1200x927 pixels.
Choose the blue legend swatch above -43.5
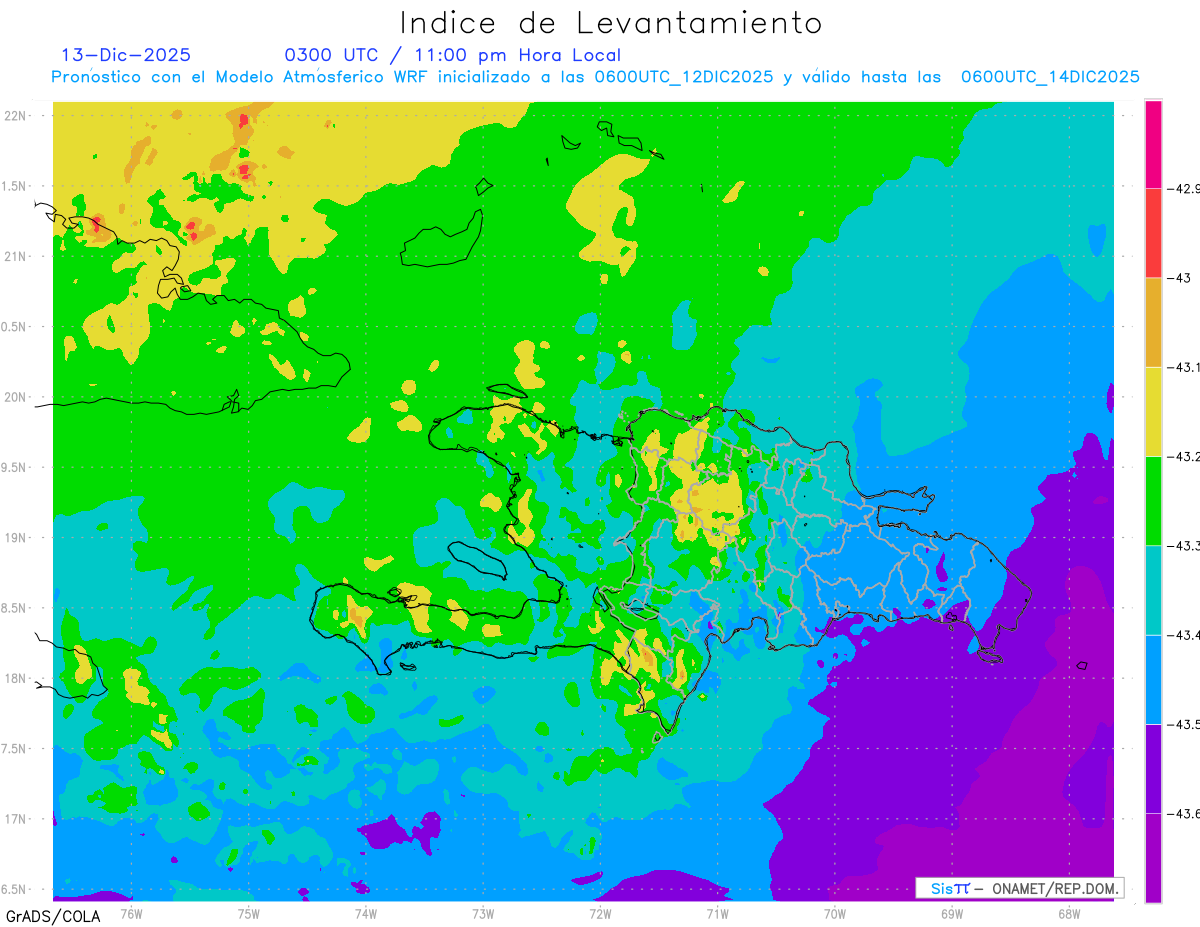(x=1153, y=679)
